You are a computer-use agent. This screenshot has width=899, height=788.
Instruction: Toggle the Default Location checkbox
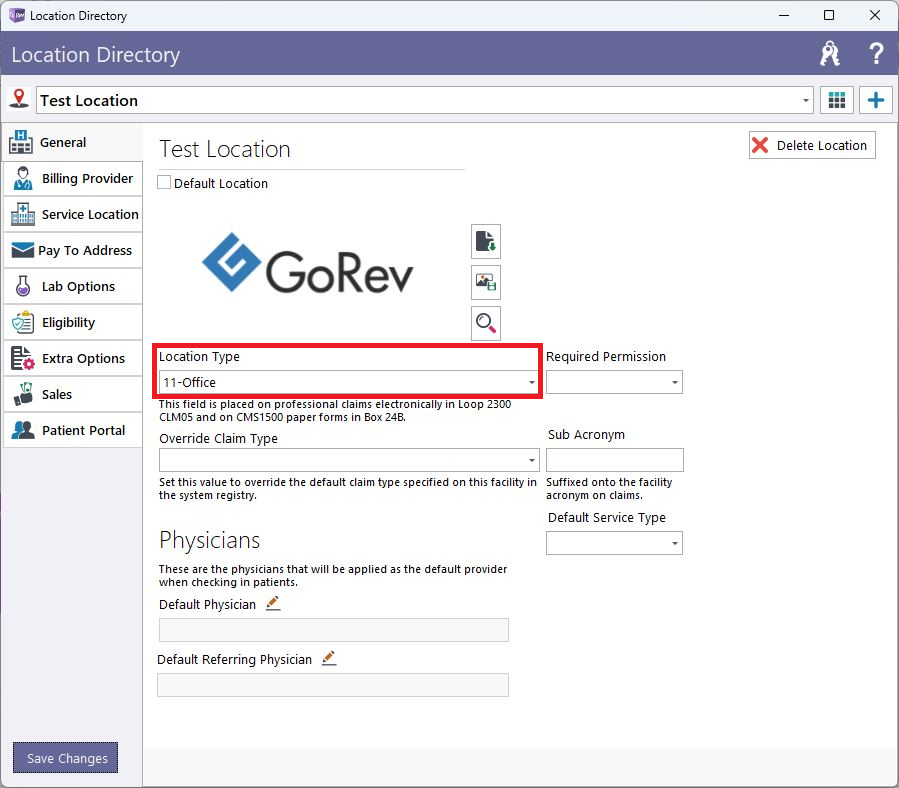164,182
